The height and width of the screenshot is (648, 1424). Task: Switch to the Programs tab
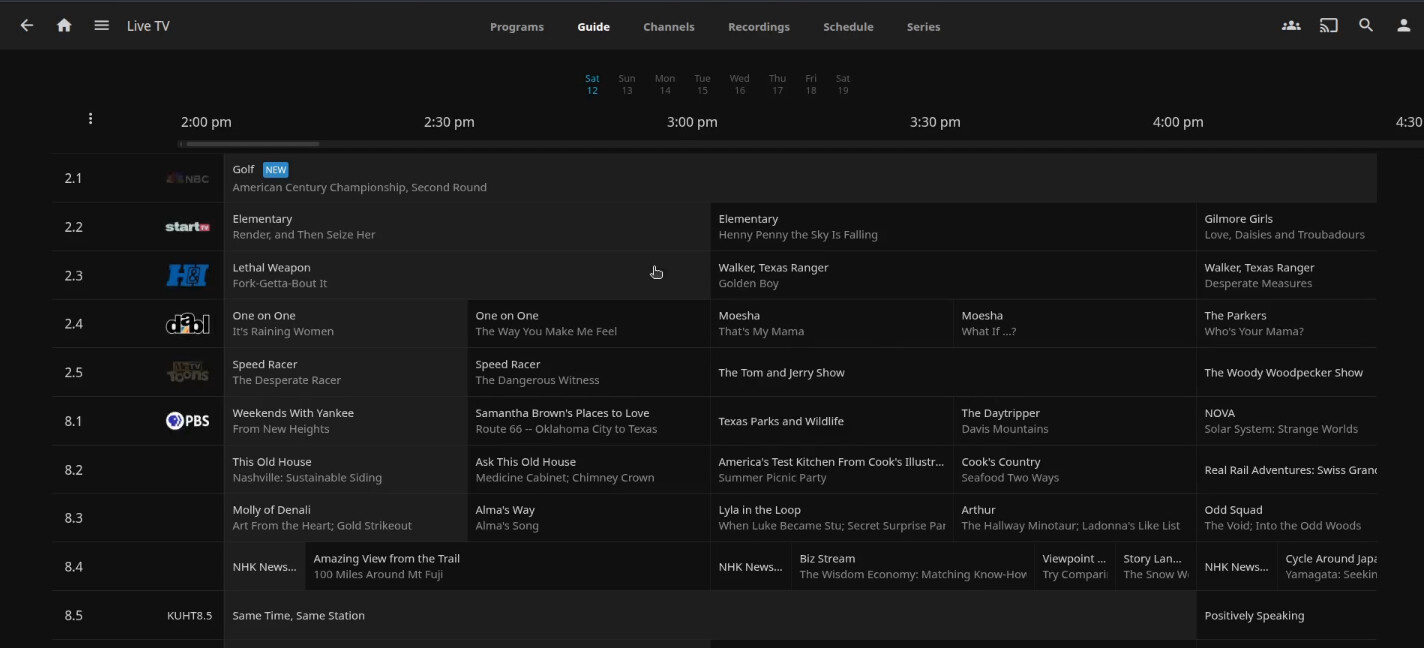point(517,27)
